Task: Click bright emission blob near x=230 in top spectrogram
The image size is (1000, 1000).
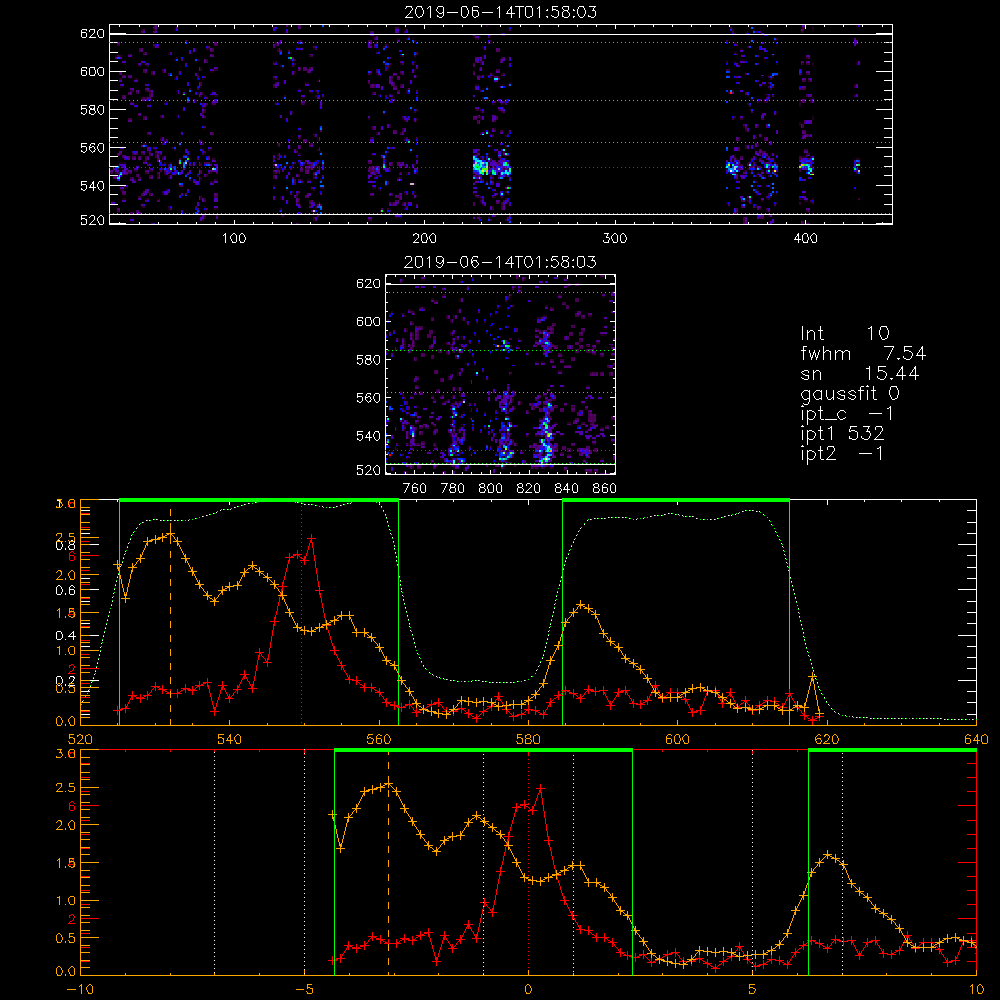Action: (480, 167)
